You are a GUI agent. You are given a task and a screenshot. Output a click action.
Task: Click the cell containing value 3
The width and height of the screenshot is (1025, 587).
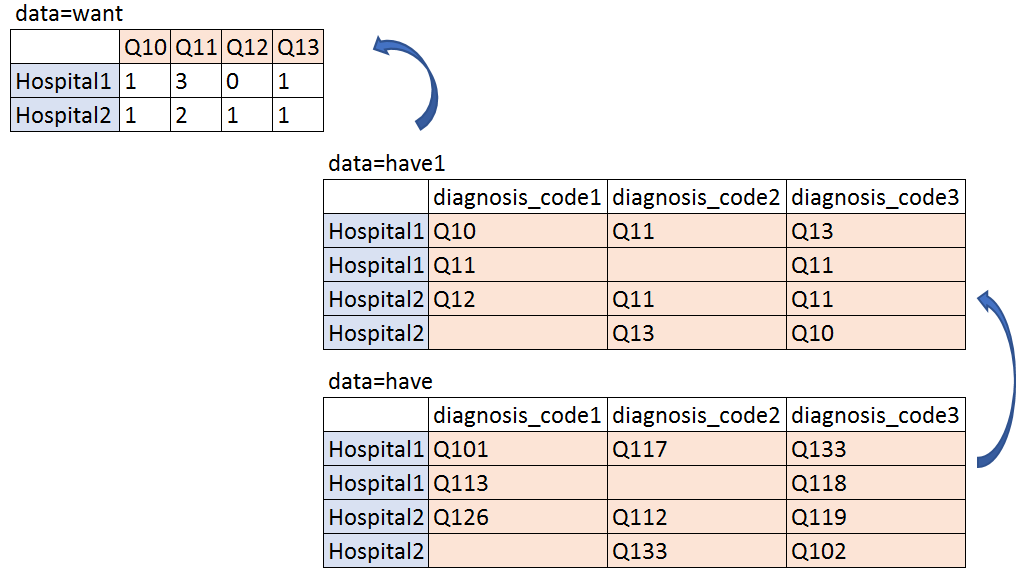click(196, 81)
